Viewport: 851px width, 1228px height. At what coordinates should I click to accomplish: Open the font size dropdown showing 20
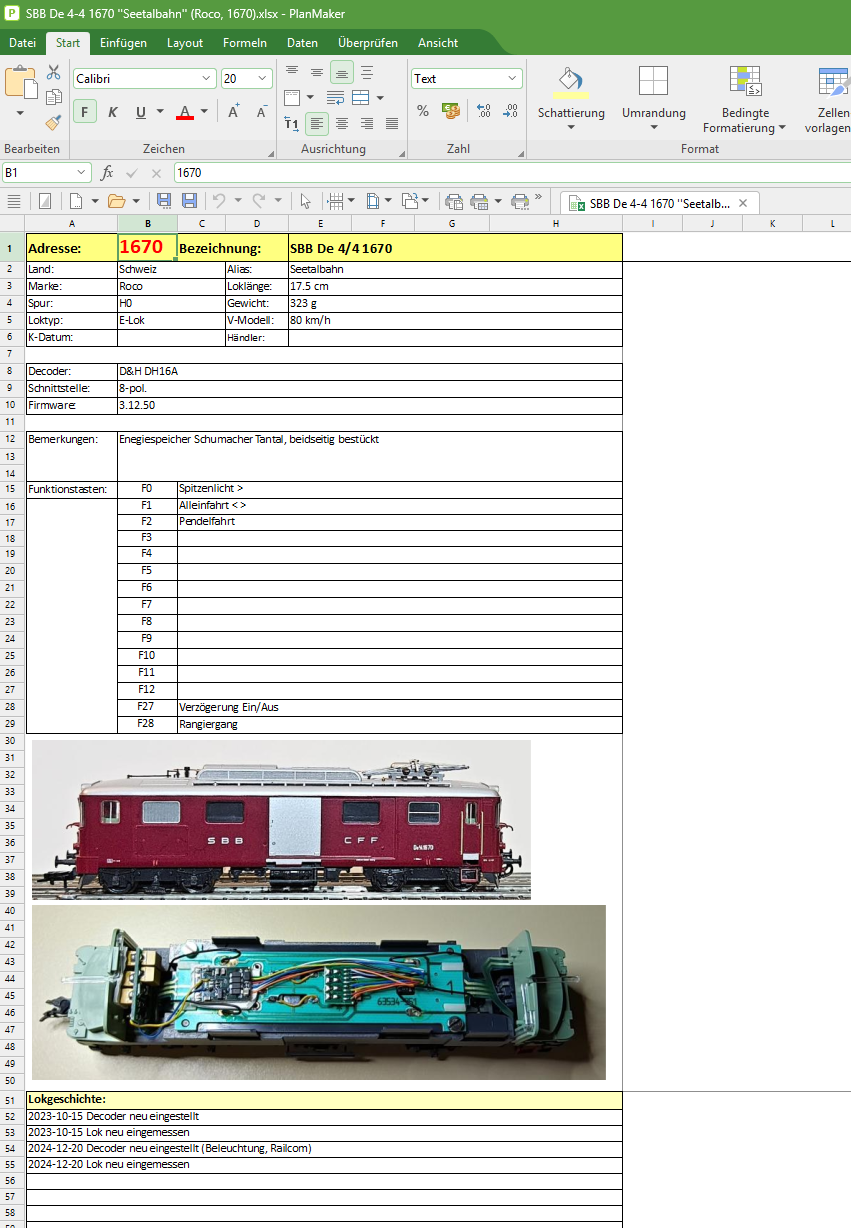coord(263,79)
